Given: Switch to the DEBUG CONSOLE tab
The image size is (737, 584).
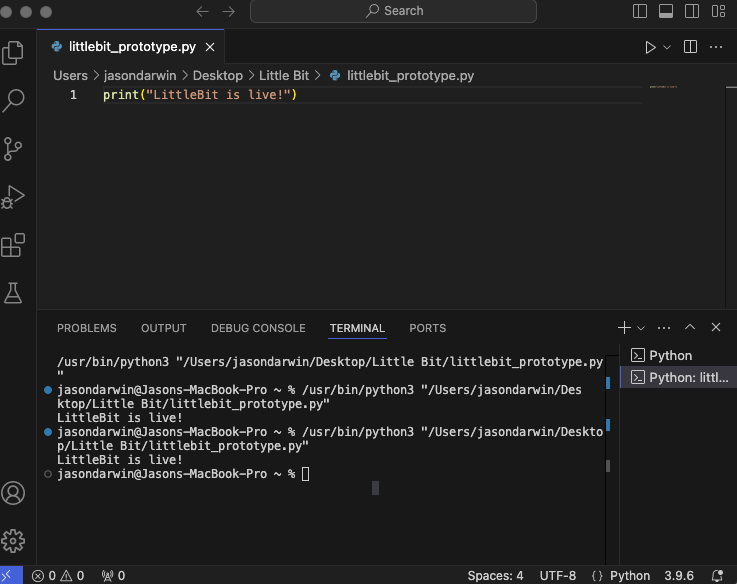Looking at the screenshot, I should (x=258, y=328).
